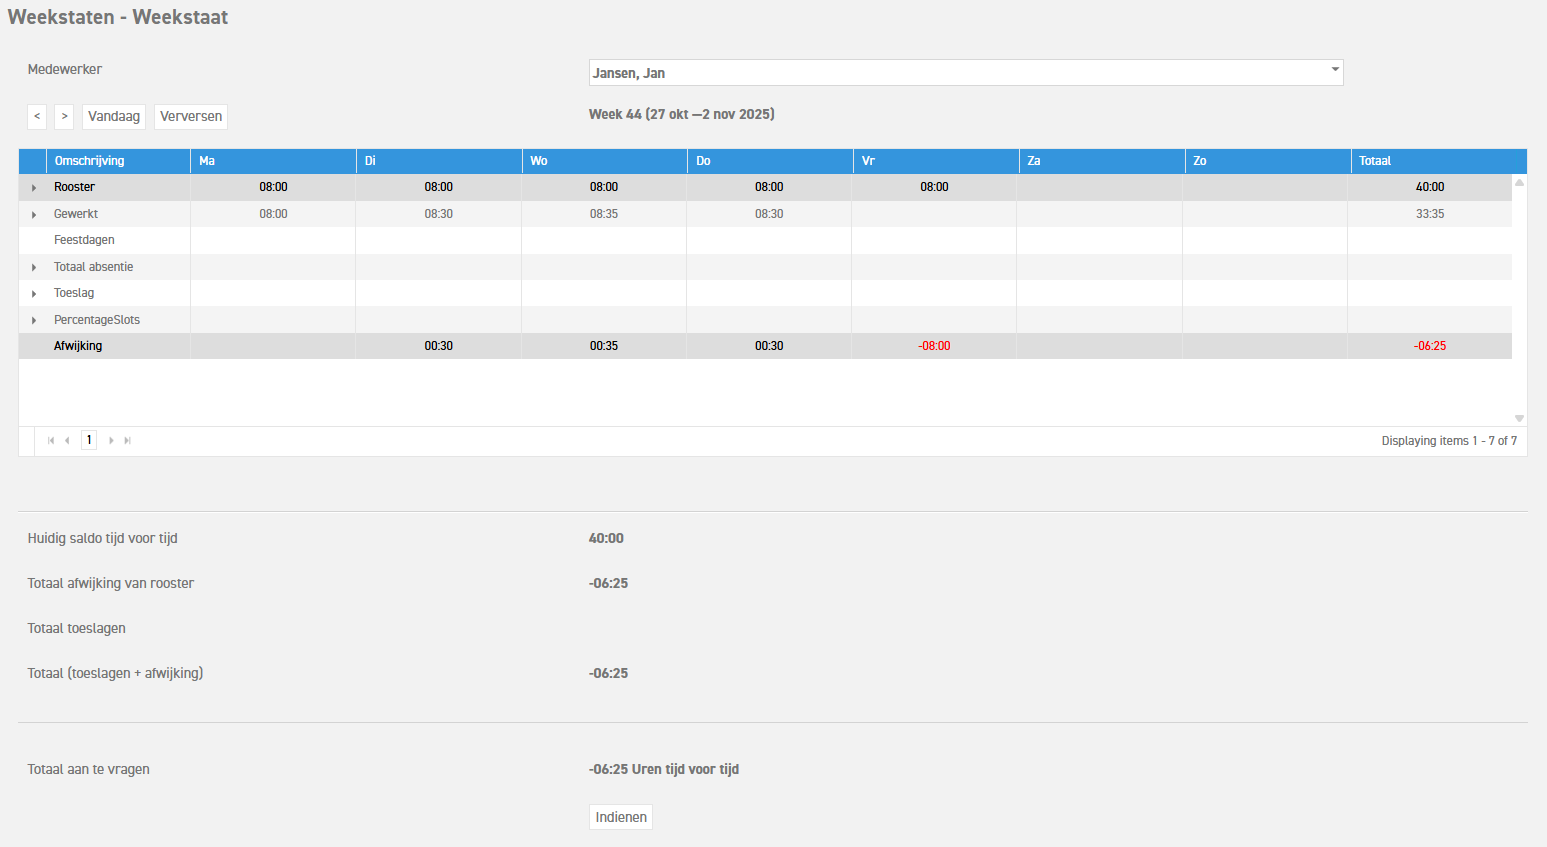Screen dimensions: 1547x847
Task: Jump to first page in pager
Action: 51,441
